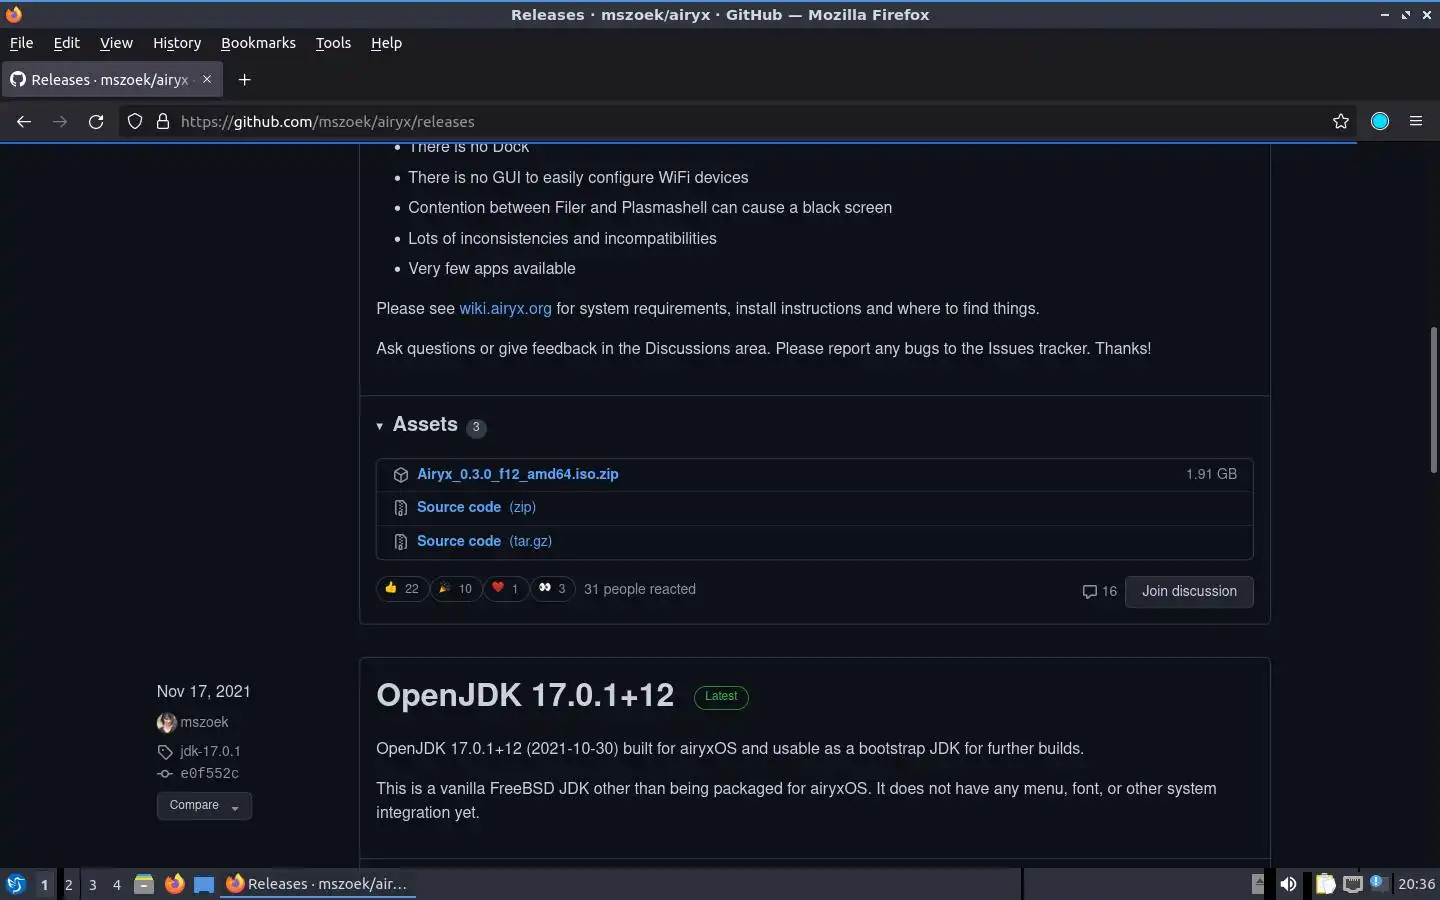Select the Releases · mszoek/airyx browser tab
Viewport: 1440px width, 900px height.
click(112, 79)
